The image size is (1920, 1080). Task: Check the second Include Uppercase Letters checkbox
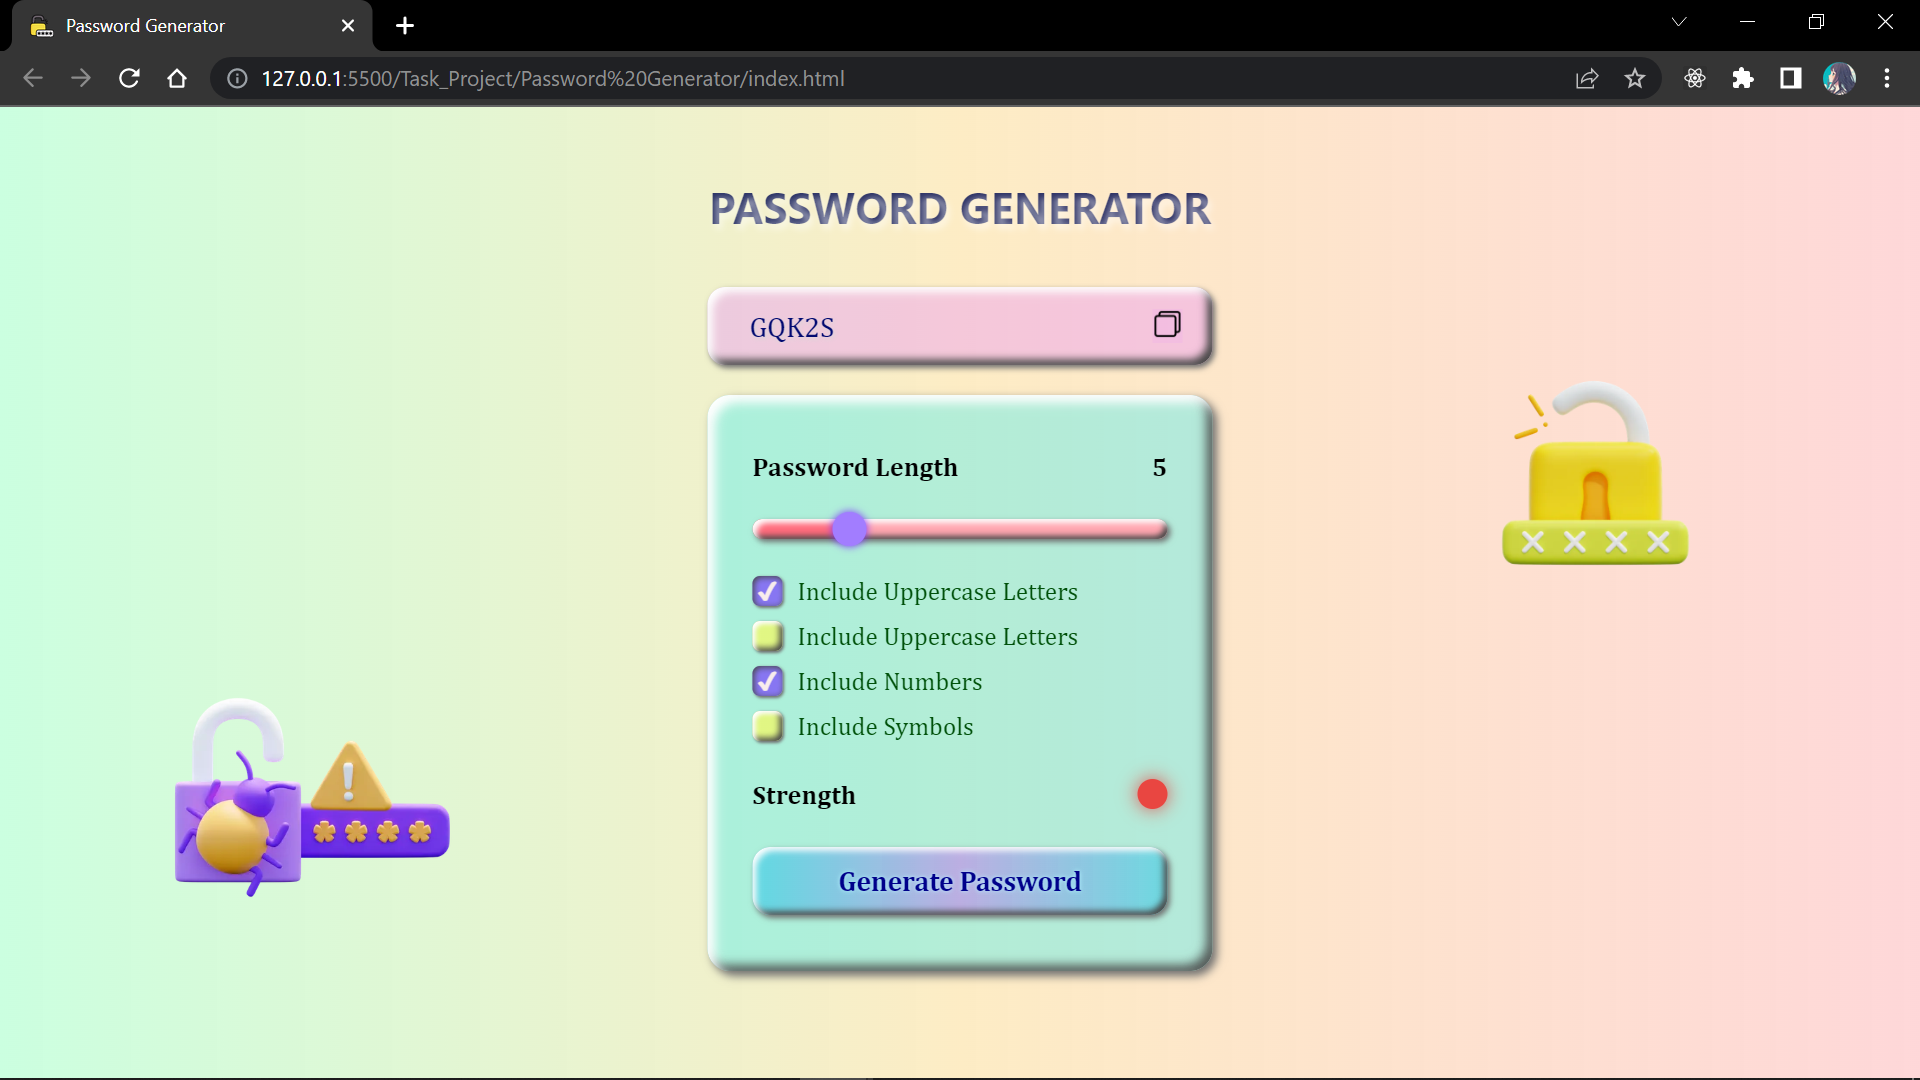(767, 636)
